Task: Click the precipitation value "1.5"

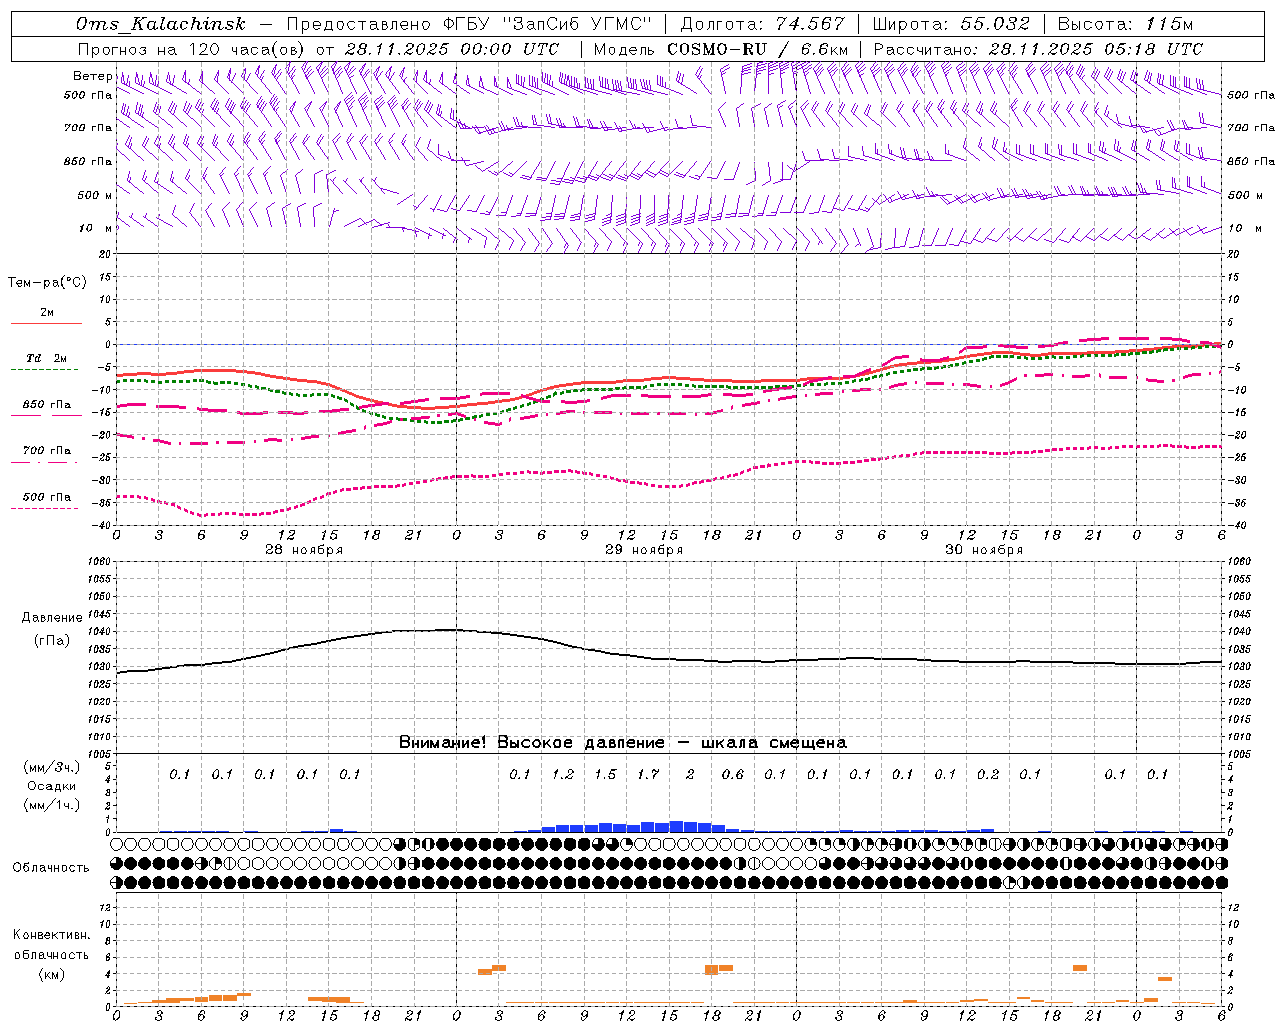Action: tap(605, 774)
